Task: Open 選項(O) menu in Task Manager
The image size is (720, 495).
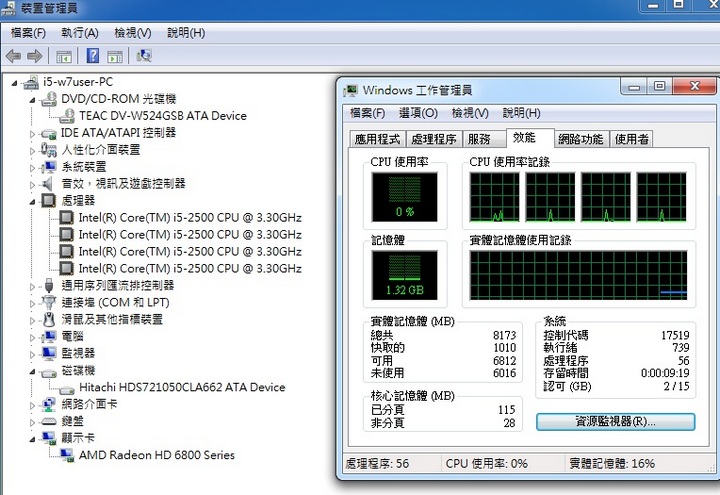Action: tap(418, 113)
